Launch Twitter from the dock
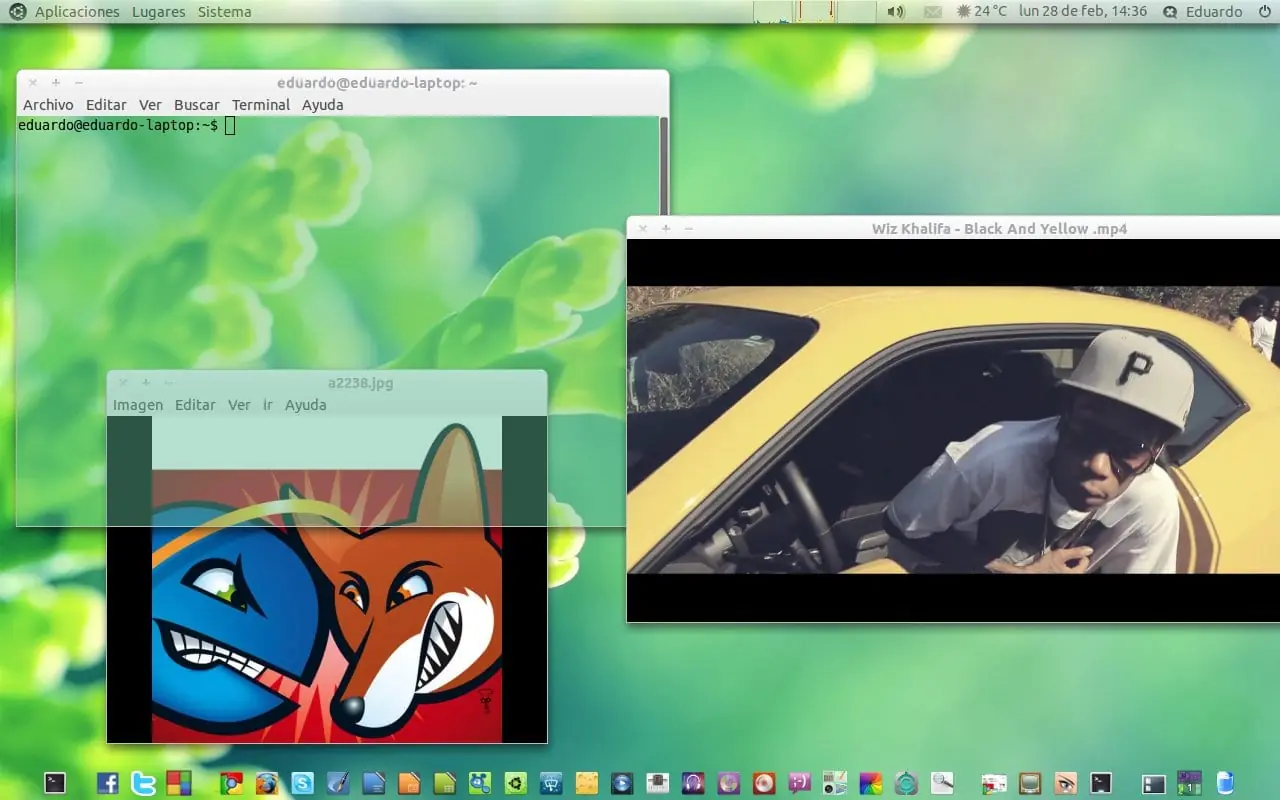 point(143,784)
